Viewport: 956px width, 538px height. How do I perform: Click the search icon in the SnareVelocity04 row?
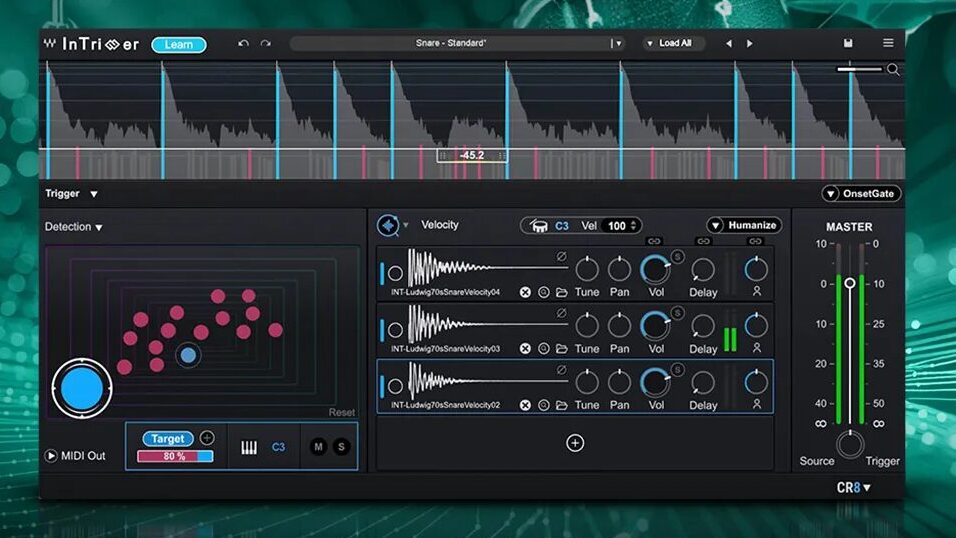click(x=543, y=292)
